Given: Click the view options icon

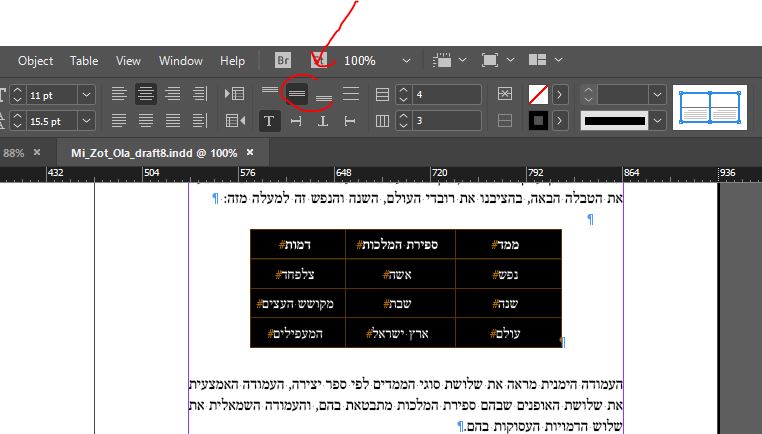Looking at the screenshot, I should (x=442, y=60).
